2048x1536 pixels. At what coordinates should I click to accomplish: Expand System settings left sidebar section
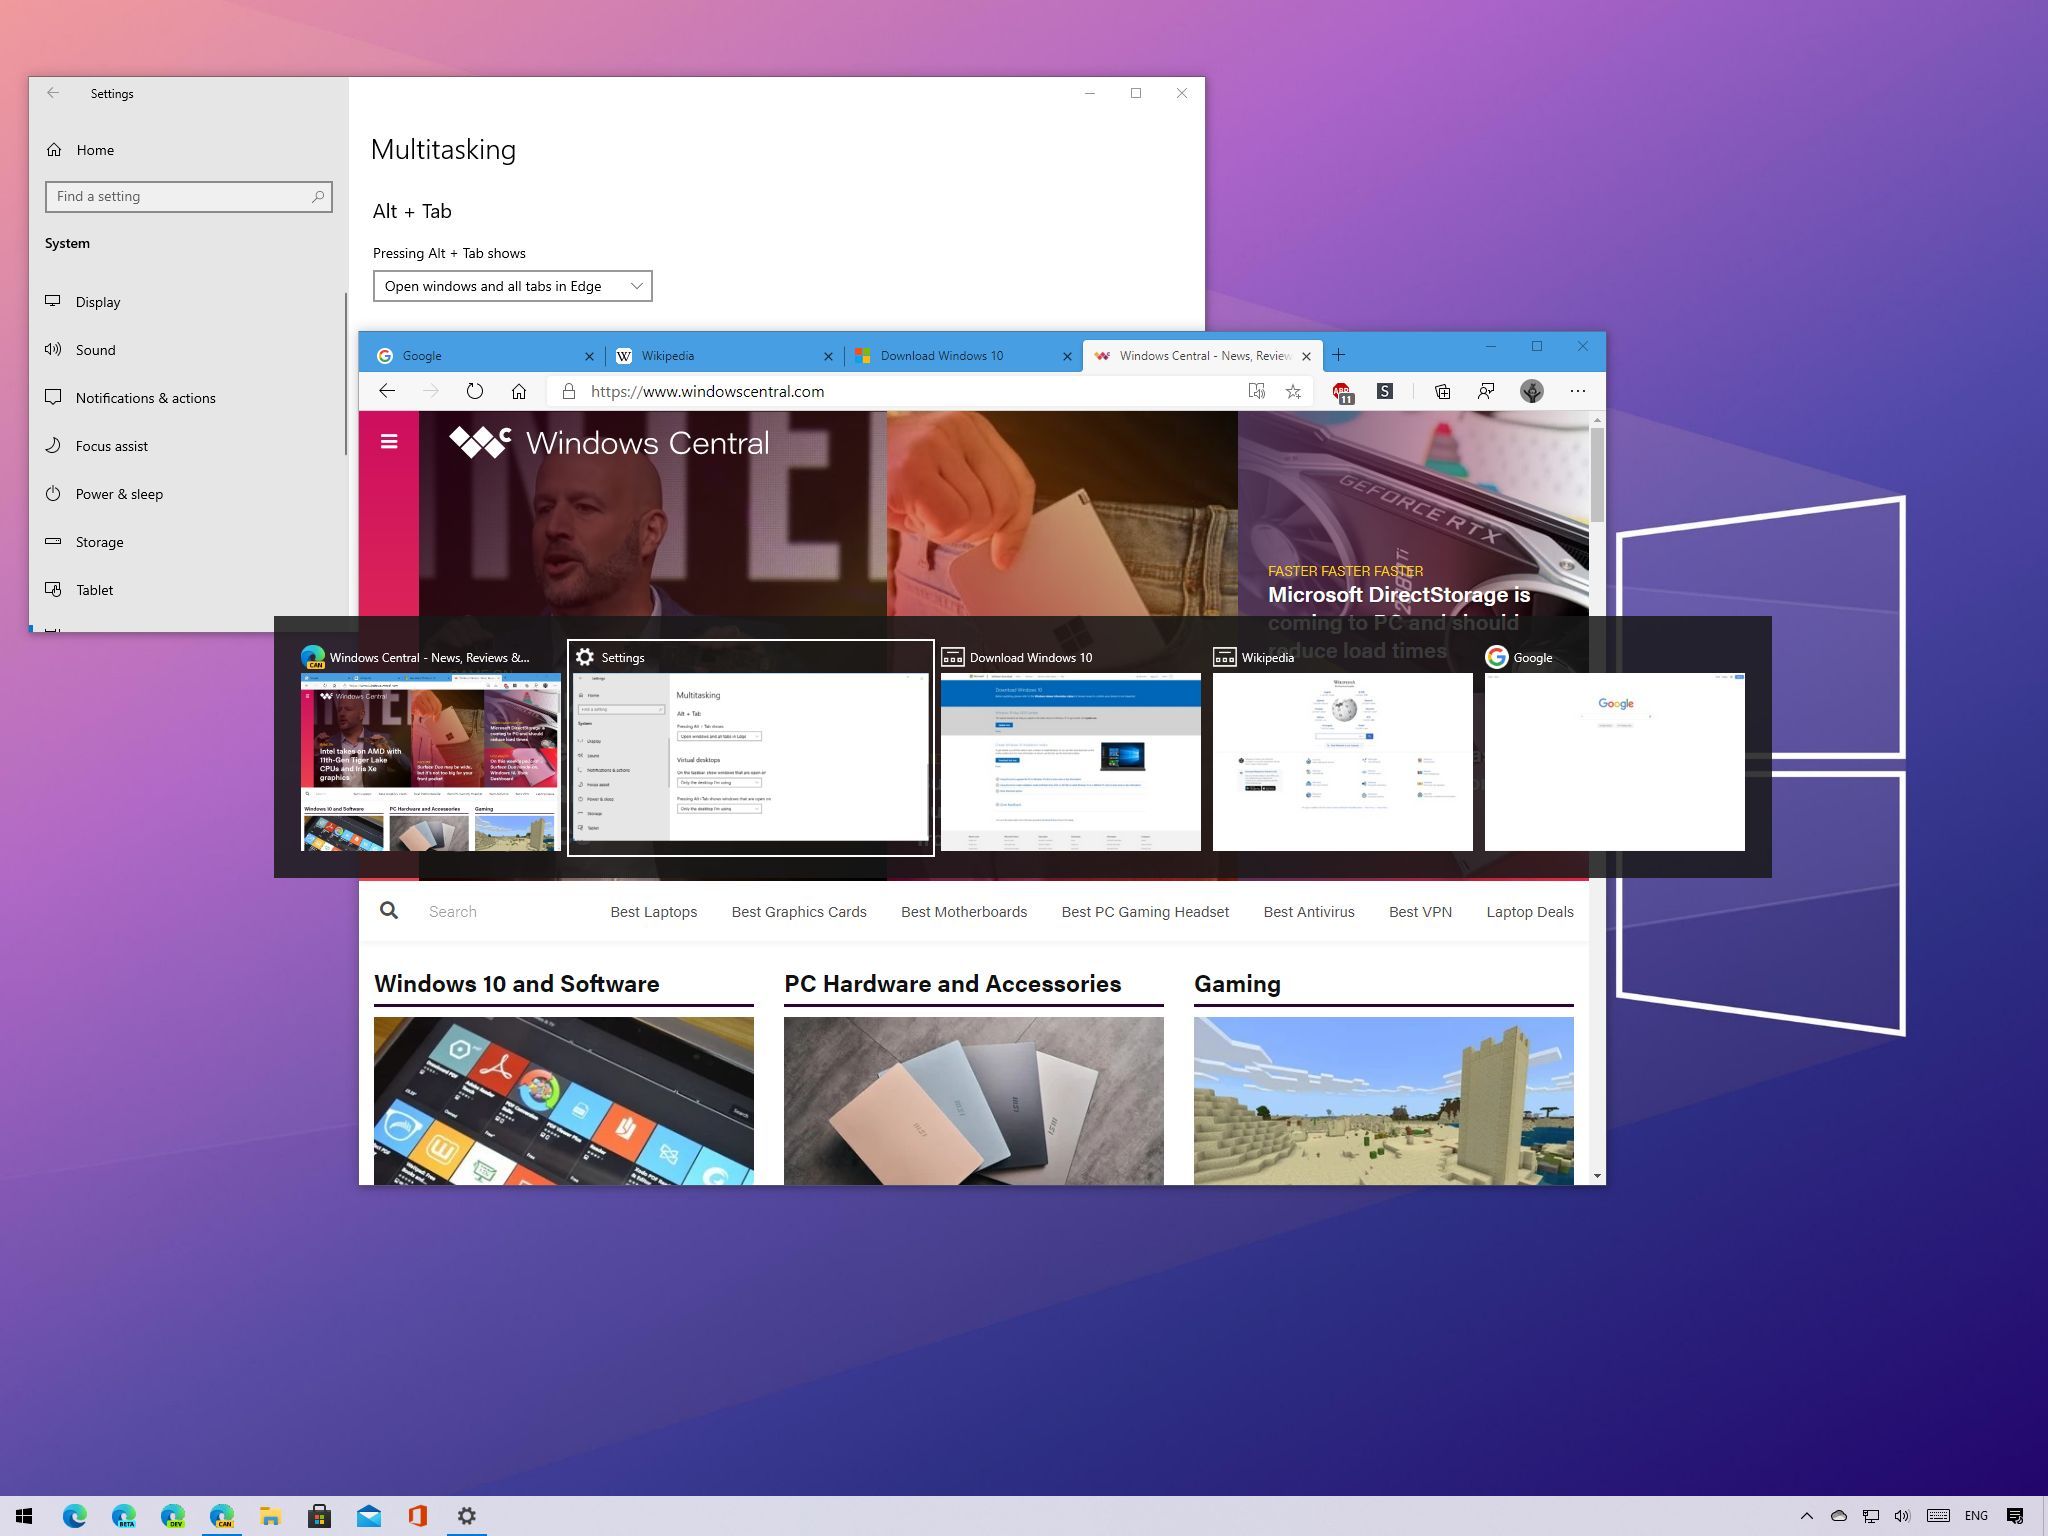coord(68,242)
